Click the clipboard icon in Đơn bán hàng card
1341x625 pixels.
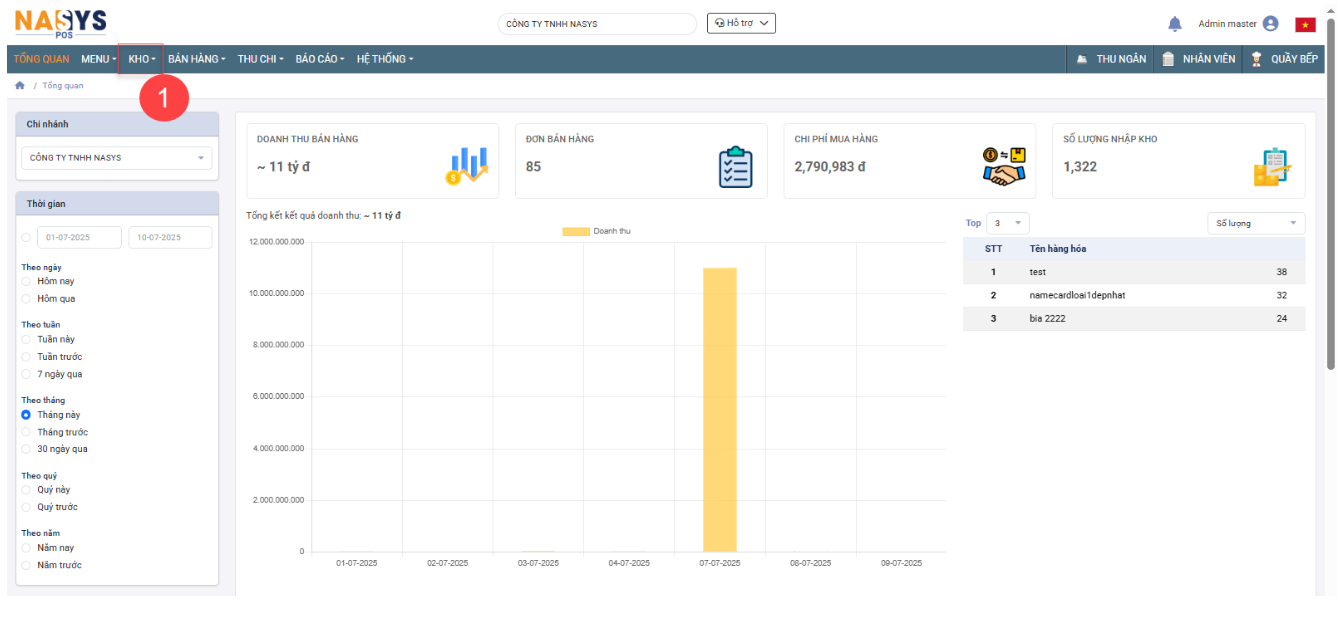click(x=735, y=166)
